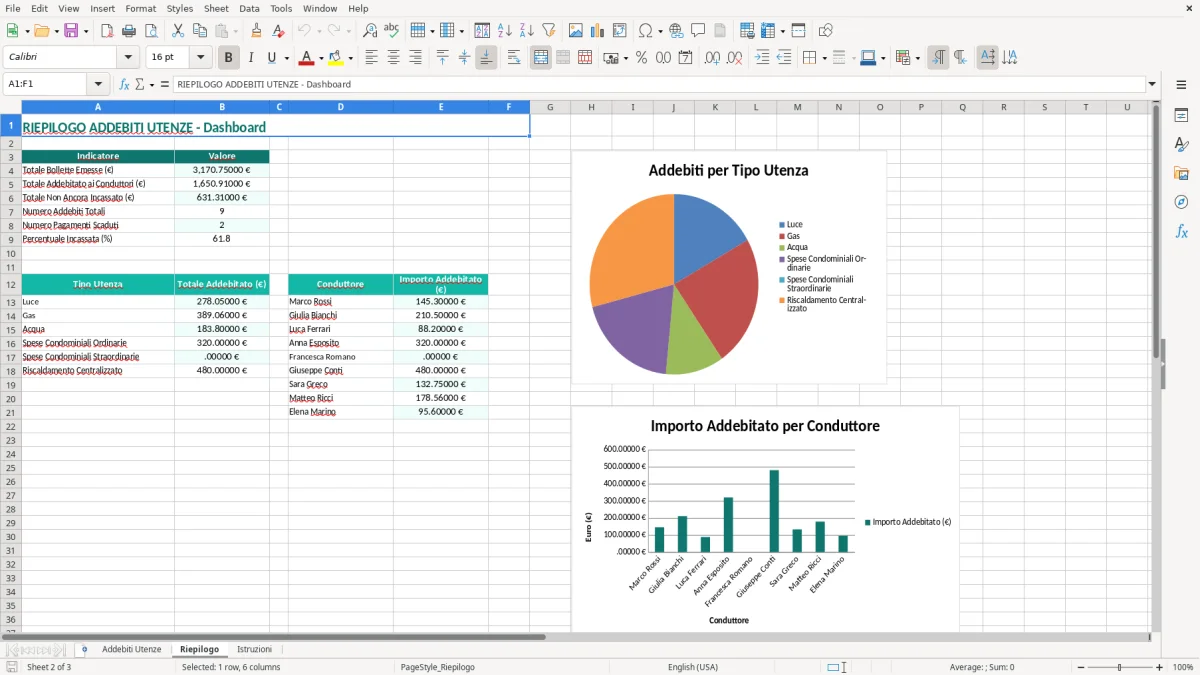
Task: Toggle Wrap Text
Action: pyautogui.click(x=514, y=58)
